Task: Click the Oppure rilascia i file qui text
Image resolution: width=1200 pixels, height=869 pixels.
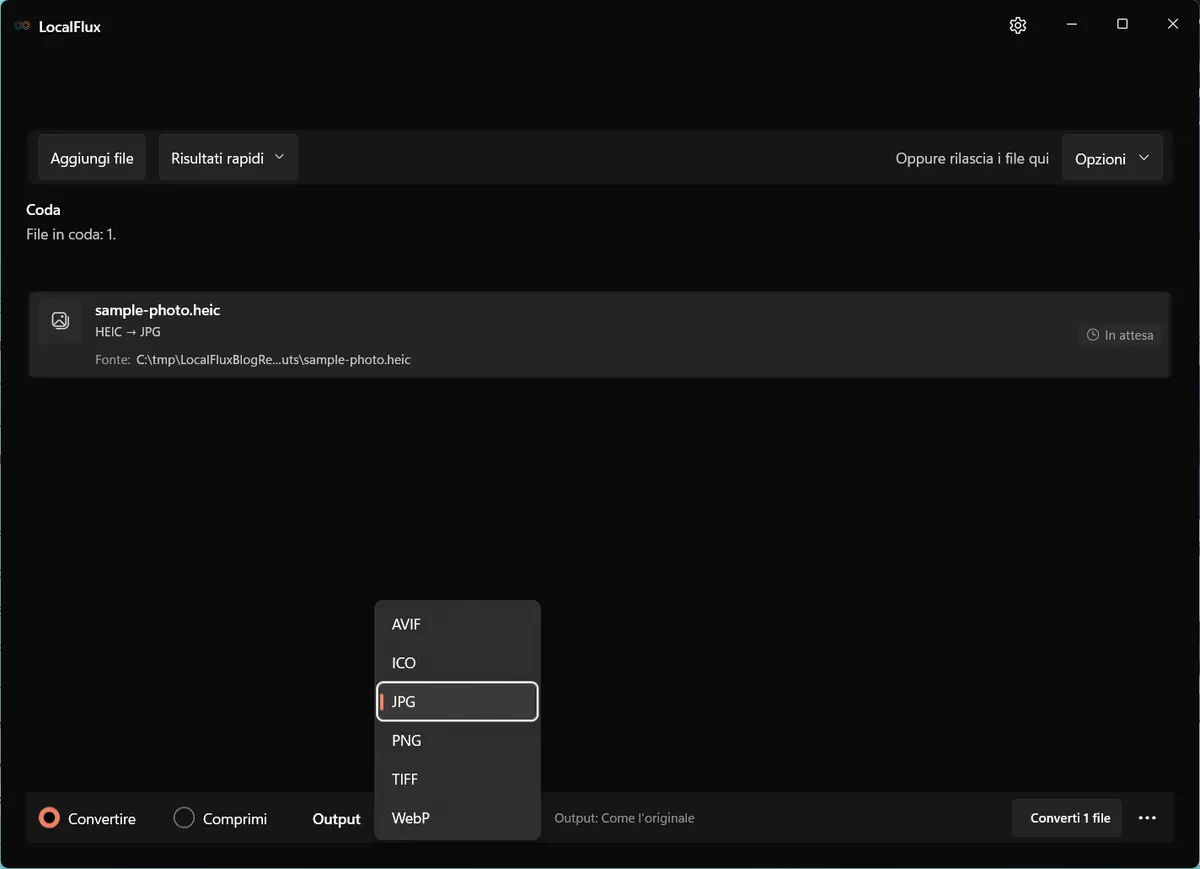Action: click(x=972, y=159)
